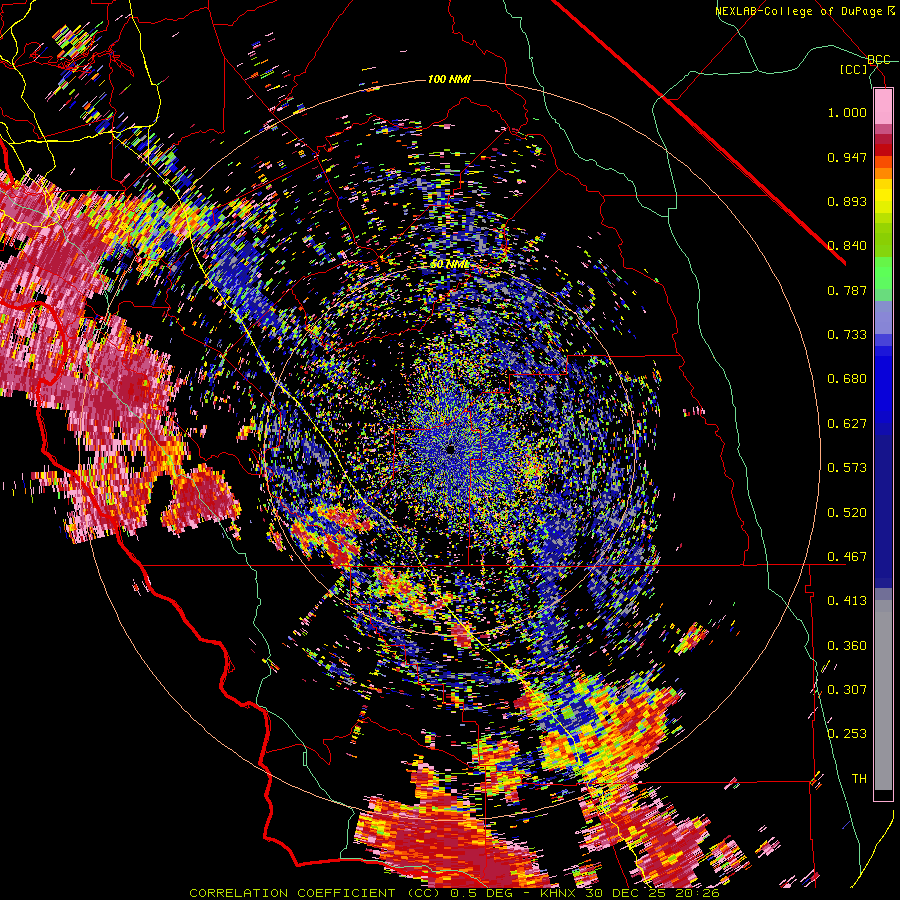Click the 50 NMI range ring label
This screenshot has height=900, width=900.
449,264
